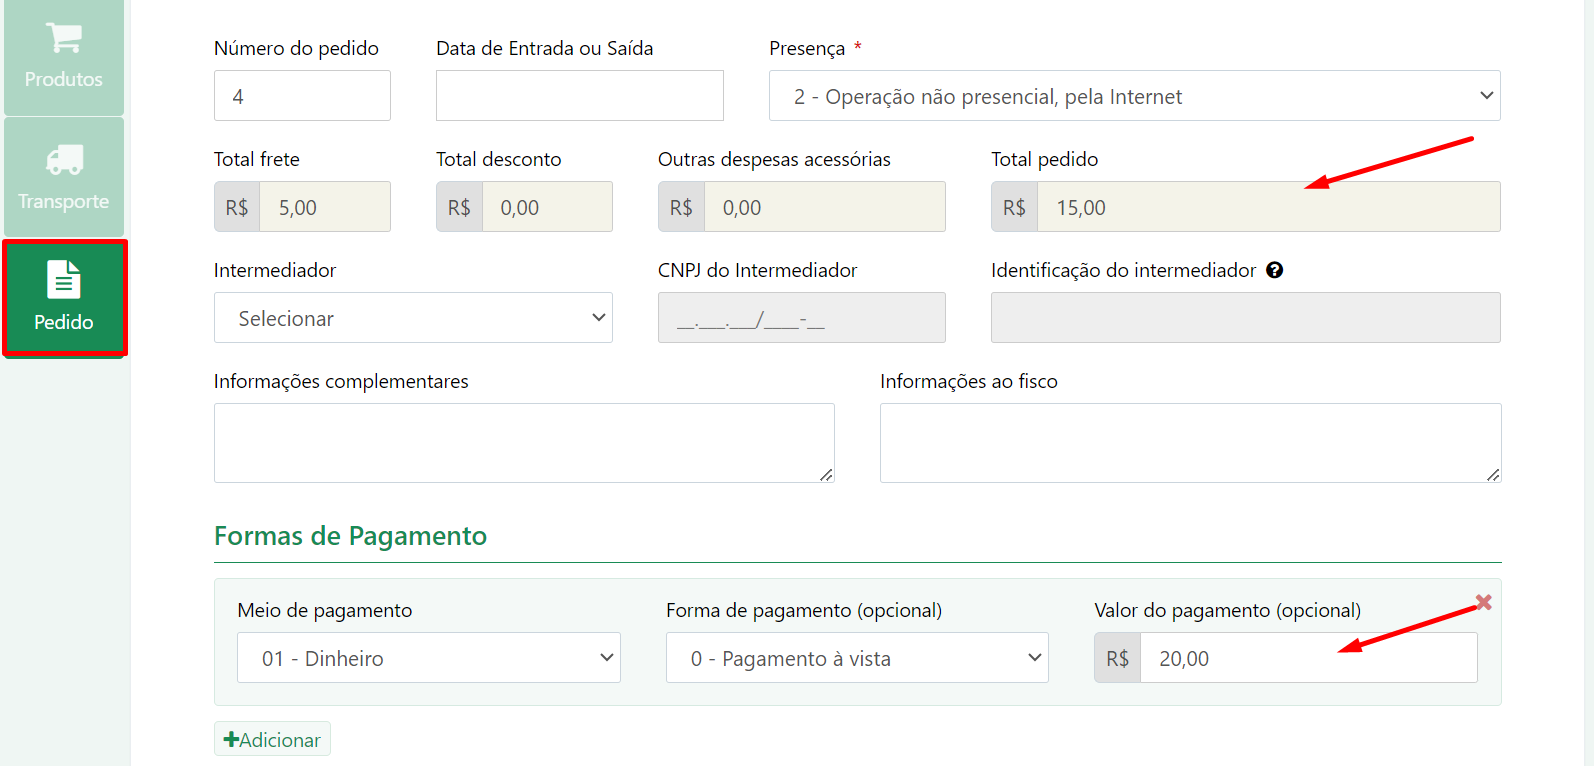Click the truck icon in Transporte
The image size is (1594, 766).
coord(64,160)
